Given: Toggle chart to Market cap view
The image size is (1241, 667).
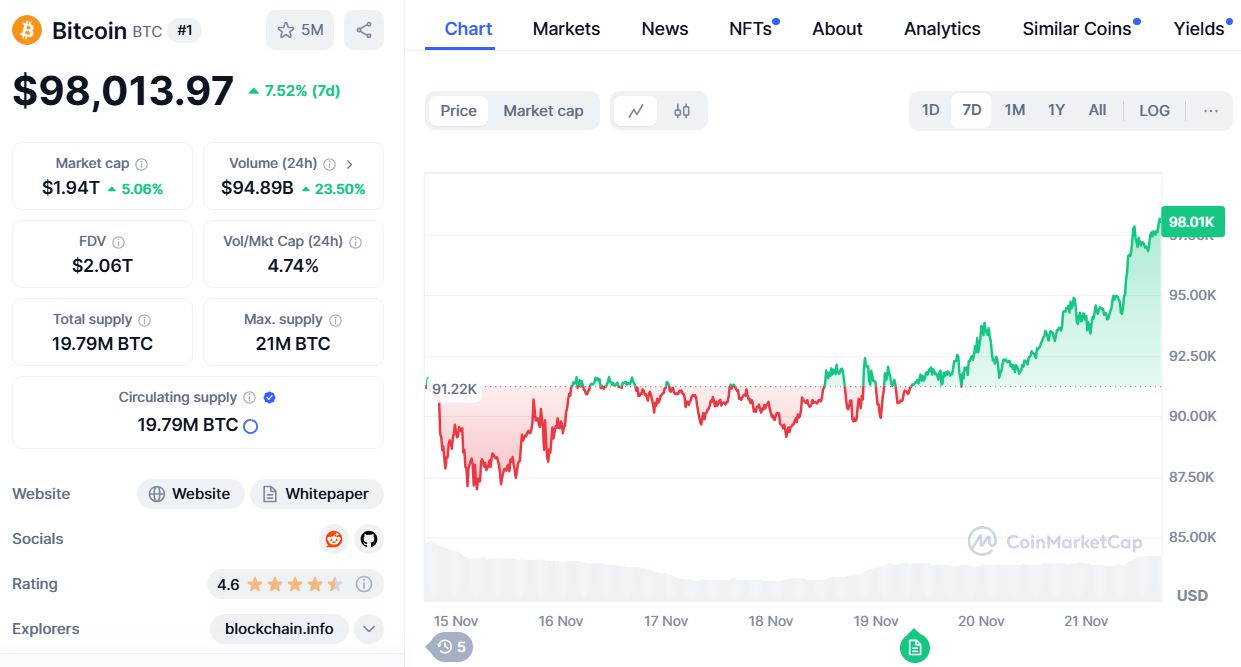Looking at the screenshot, I should tap(543, 111).
